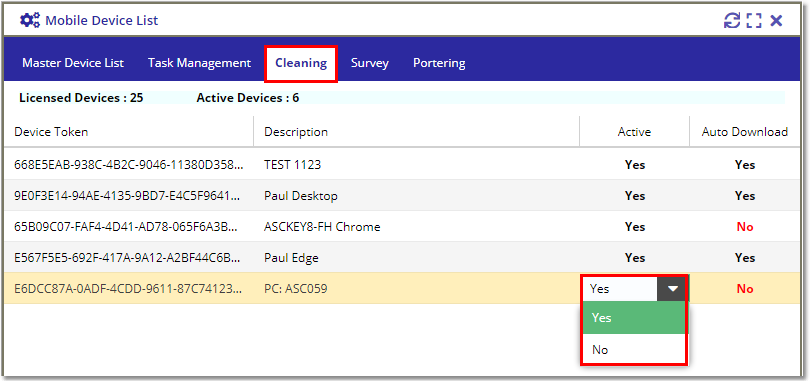Click Active Yes for Paul Desktop
The image size is (810, 383).
point(635,196)
